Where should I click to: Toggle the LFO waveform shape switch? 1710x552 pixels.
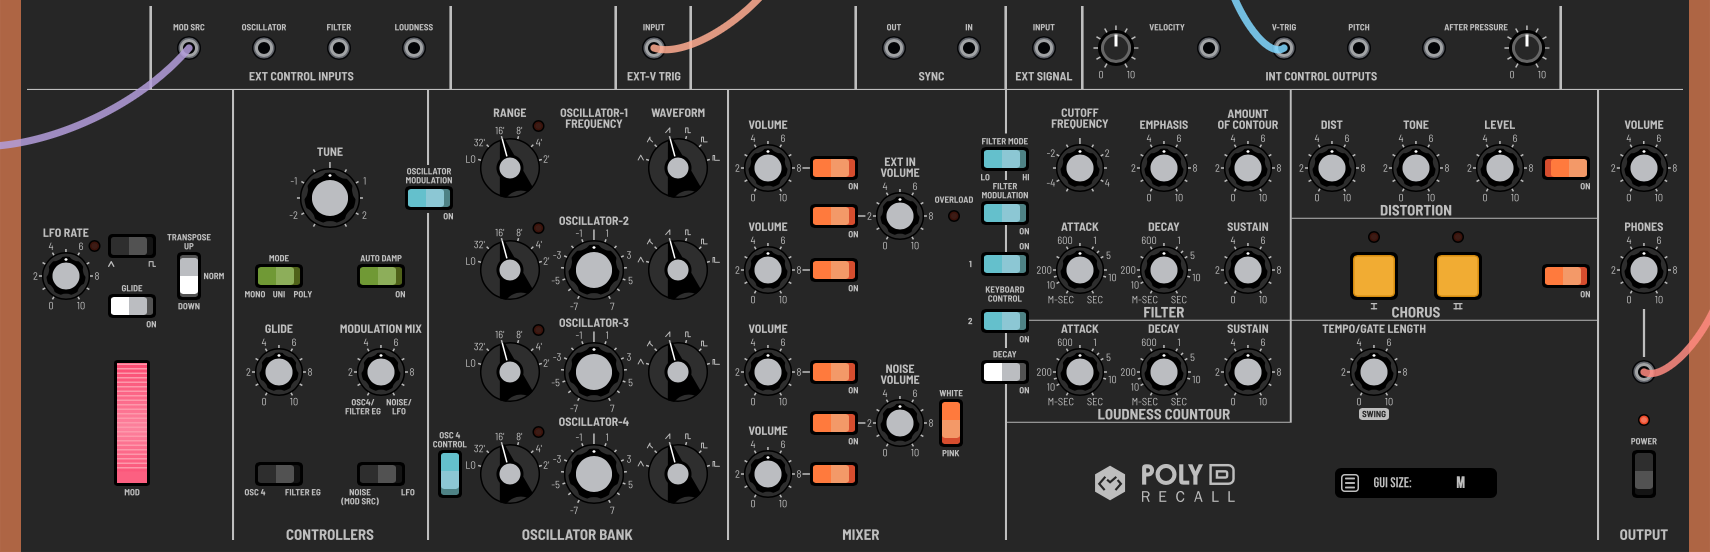click(132, 246)
